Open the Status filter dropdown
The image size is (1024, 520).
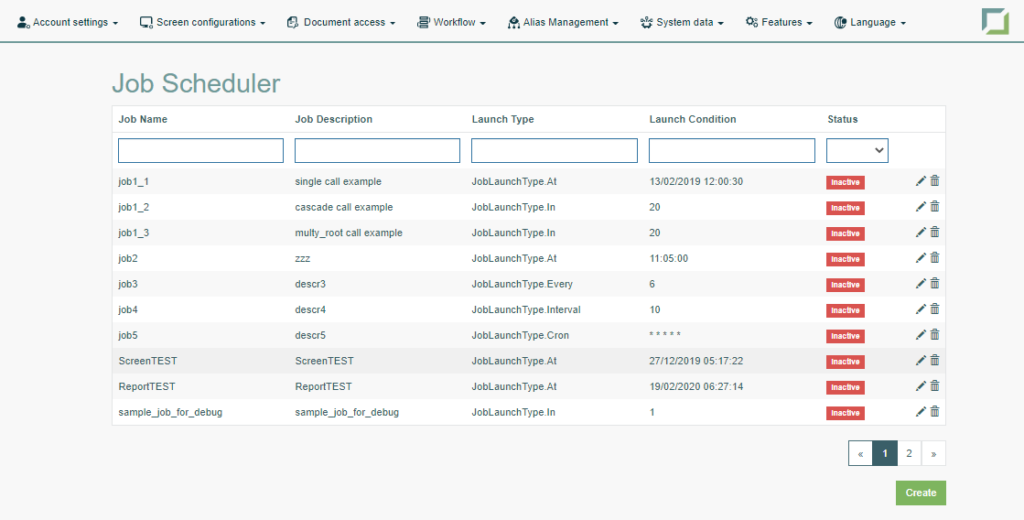857,150
